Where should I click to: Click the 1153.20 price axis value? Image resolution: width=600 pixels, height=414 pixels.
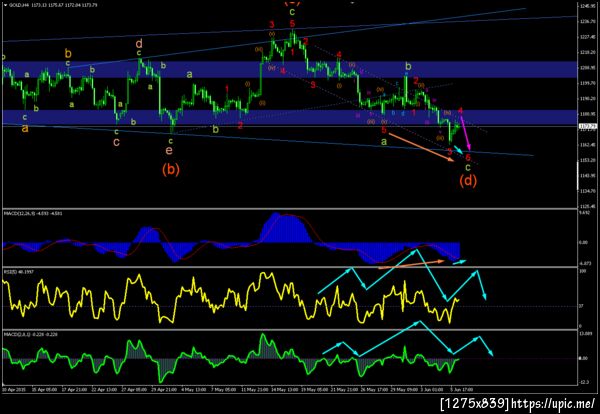coord(589,160)
